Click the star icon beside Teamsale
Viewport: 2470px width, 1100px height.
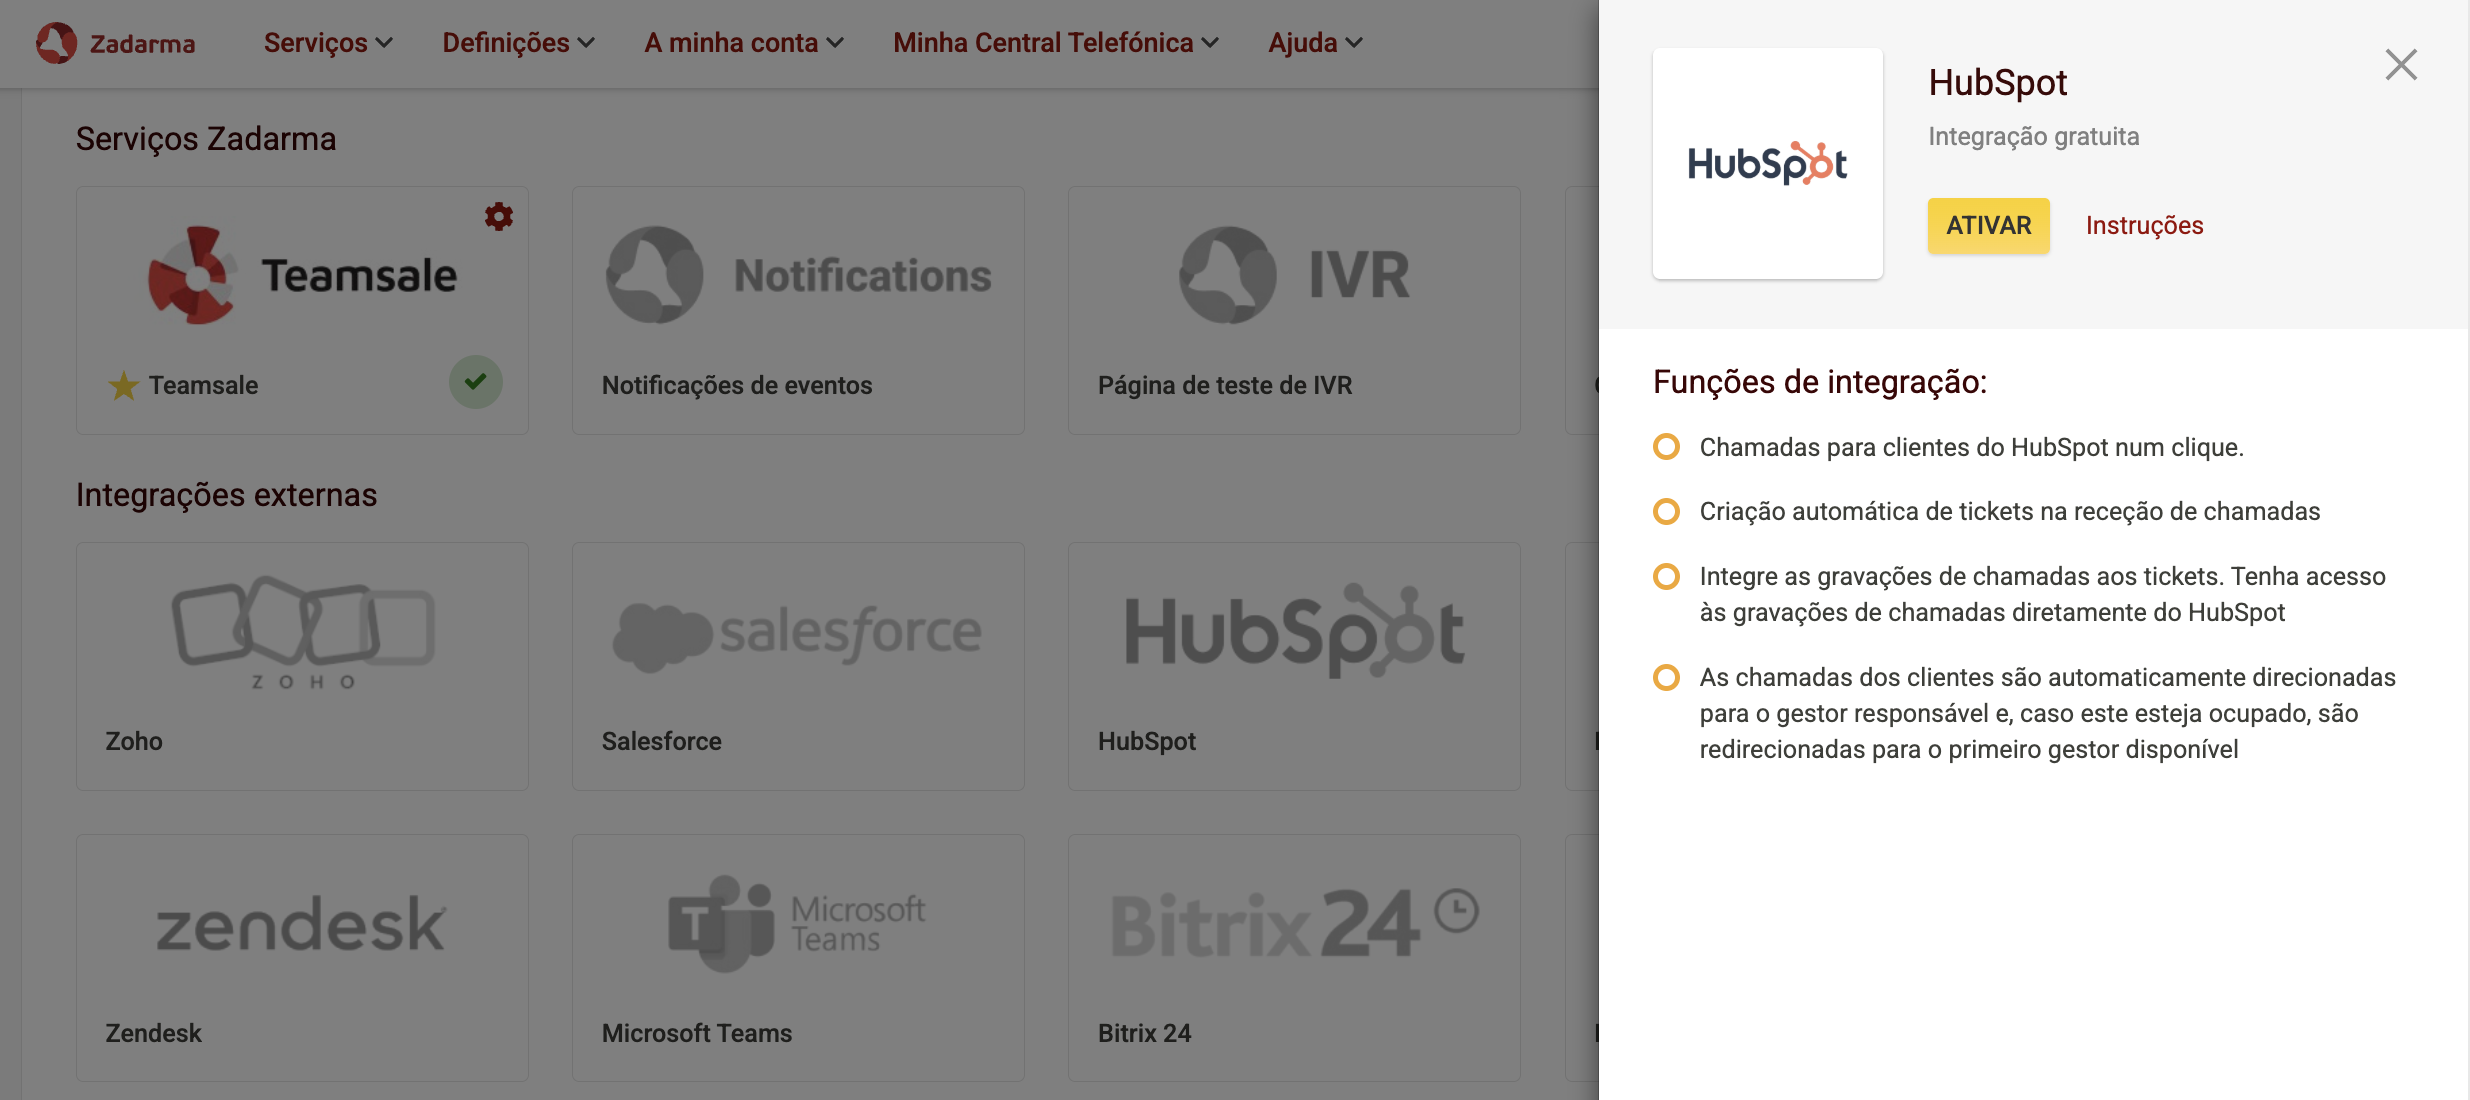(x=123, y=385)
